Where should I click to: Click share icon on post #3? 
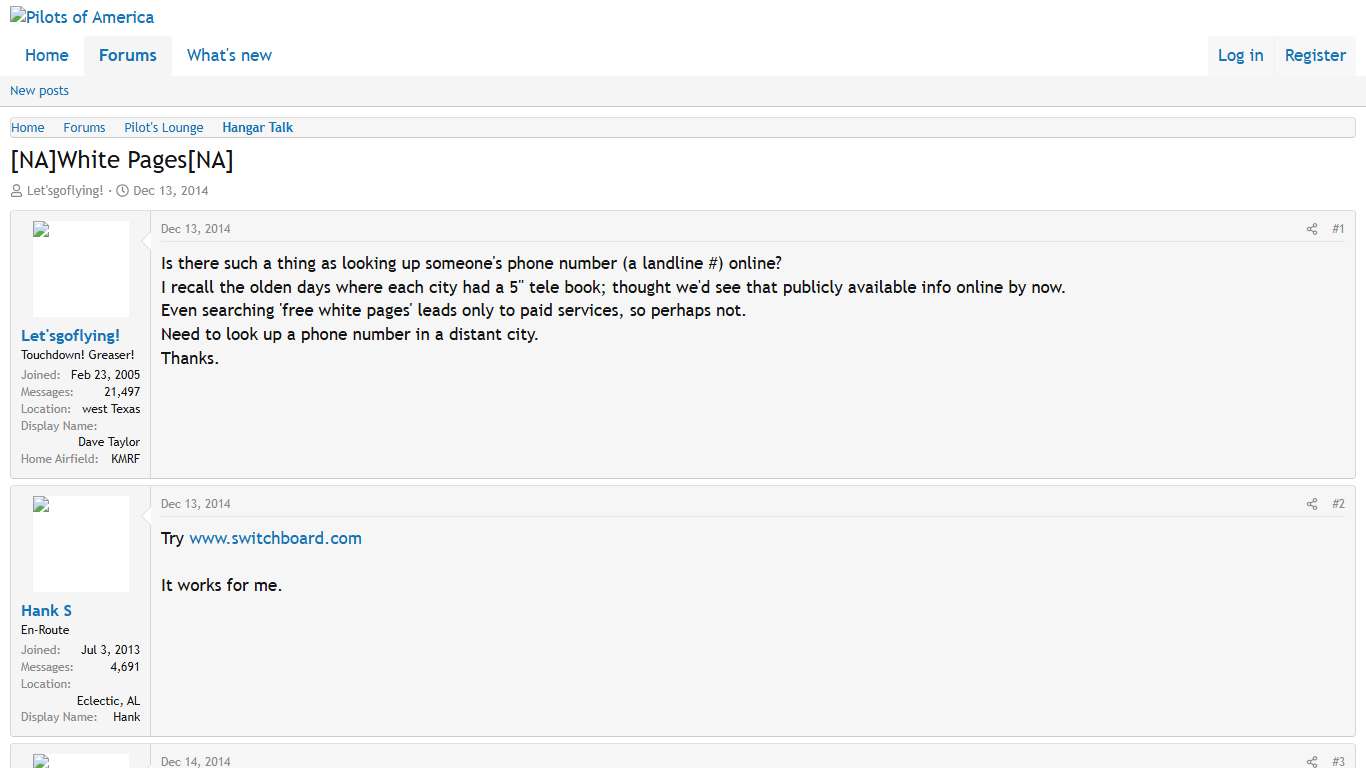click(1312, 762)
